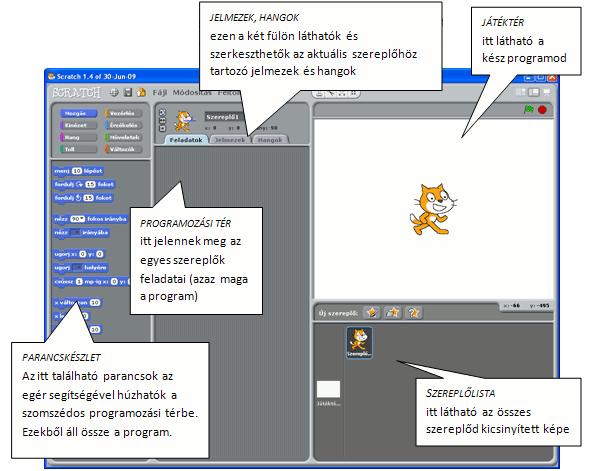Select the Toll block category
Screen dimensions: 596x471
[x=78, y=149]
